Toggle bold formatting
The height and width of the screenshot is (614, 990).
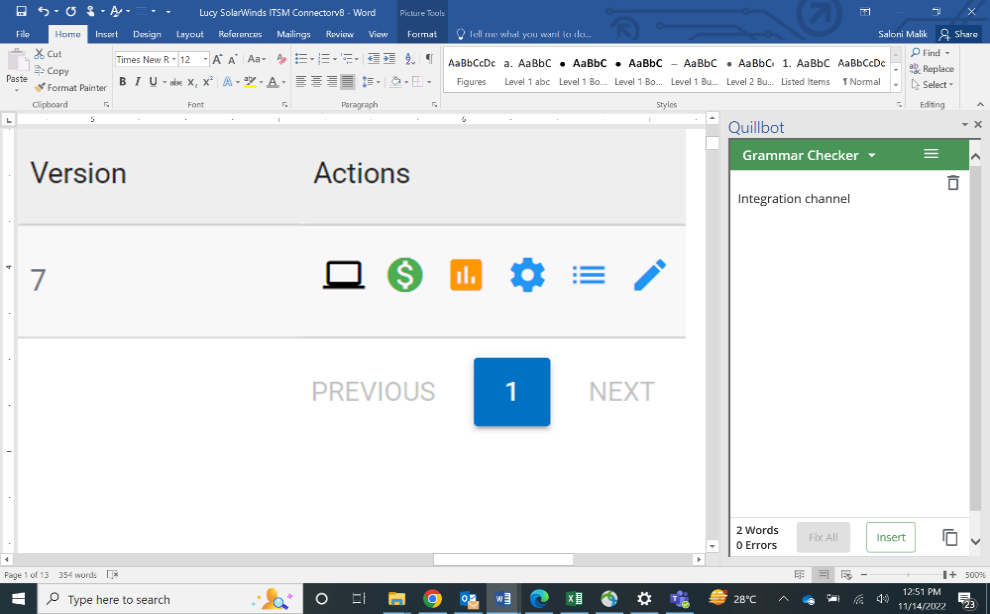tap(122, 81)
